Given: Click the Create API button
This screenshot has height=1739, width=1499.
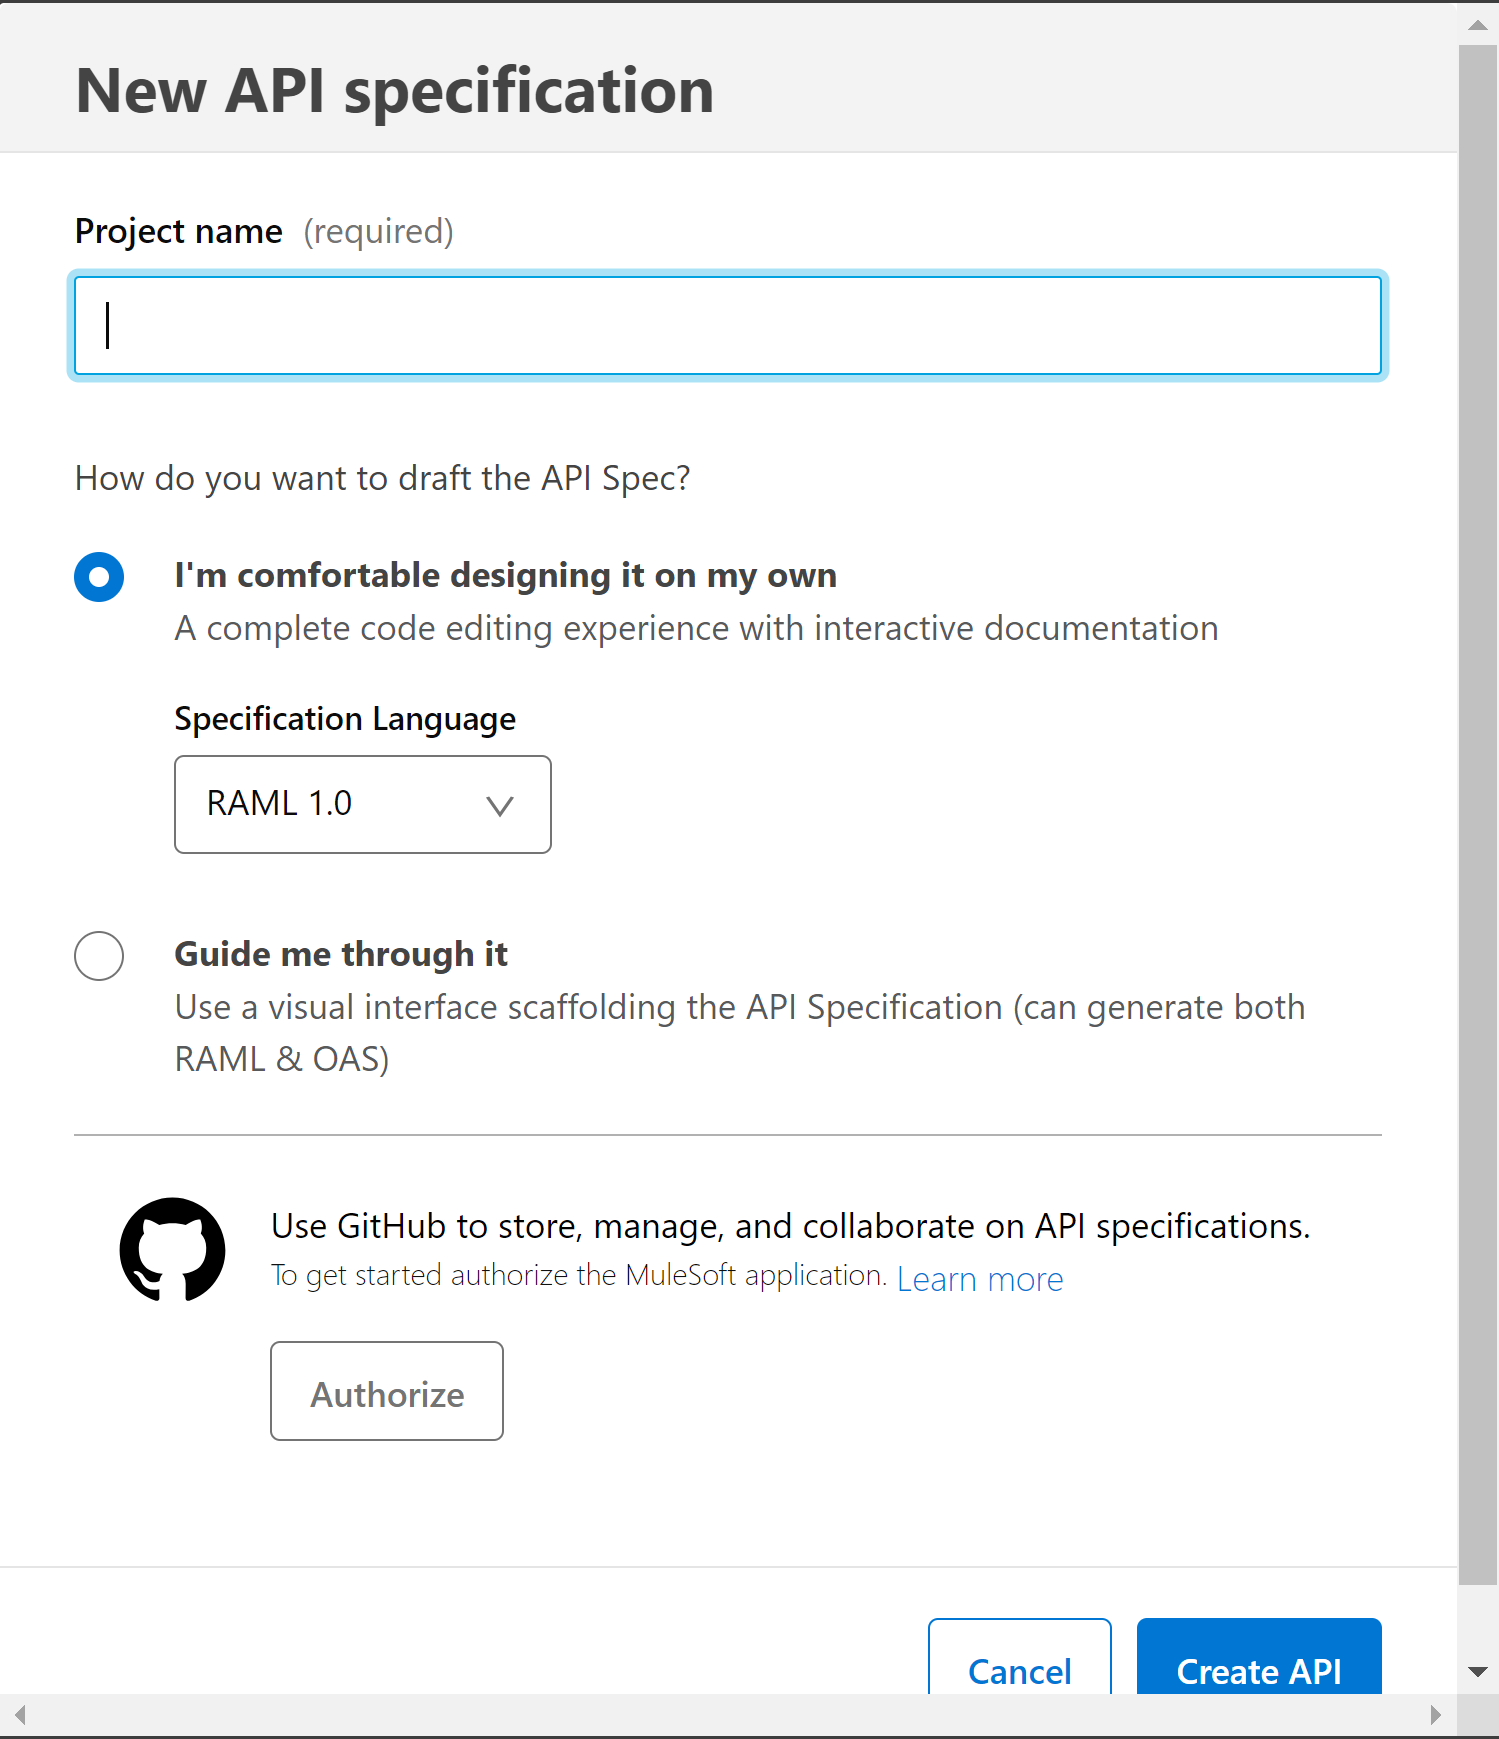Looking at the screenshot, I should click(1259, 1657).
